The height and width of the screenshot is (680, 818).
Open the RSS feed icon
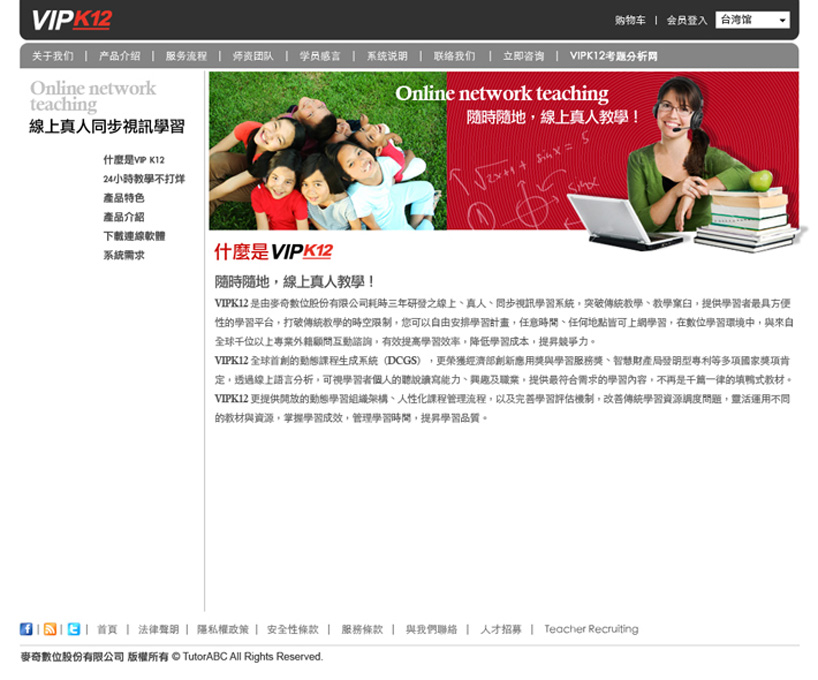click(x=50, y=629)
